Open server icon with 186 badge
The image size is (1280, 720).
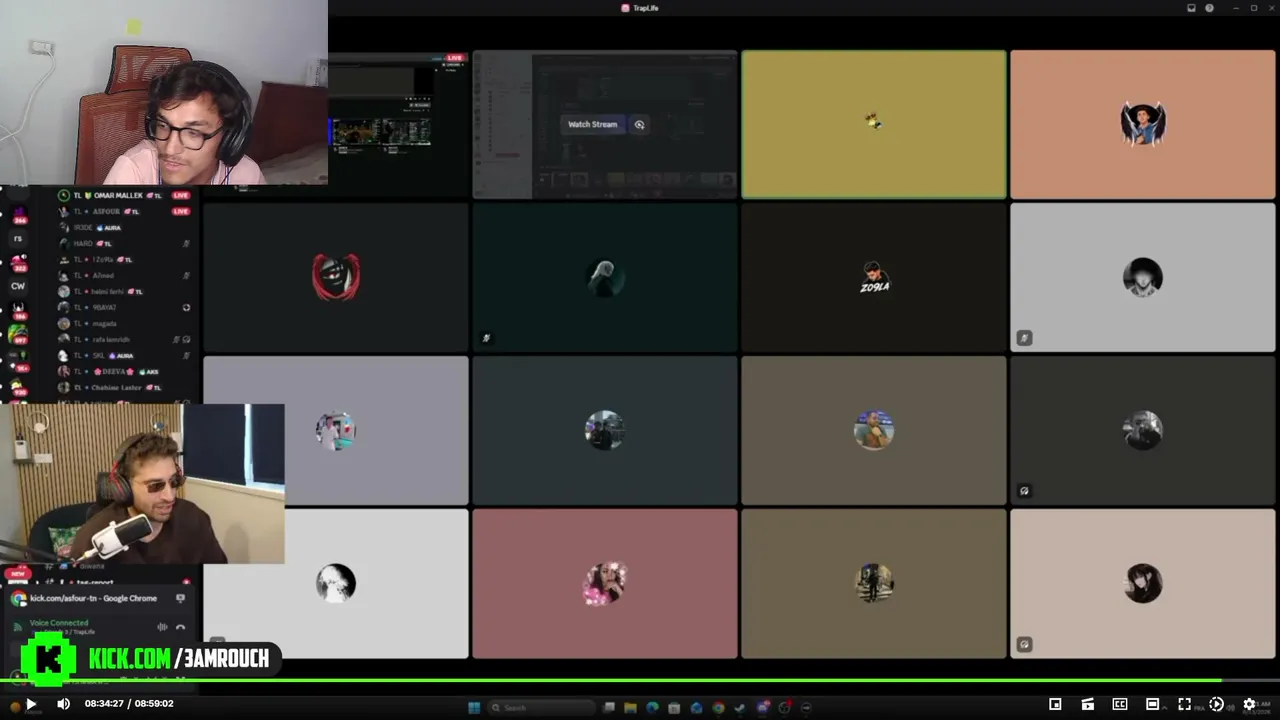pyautogui.click(x=18, y=310)
